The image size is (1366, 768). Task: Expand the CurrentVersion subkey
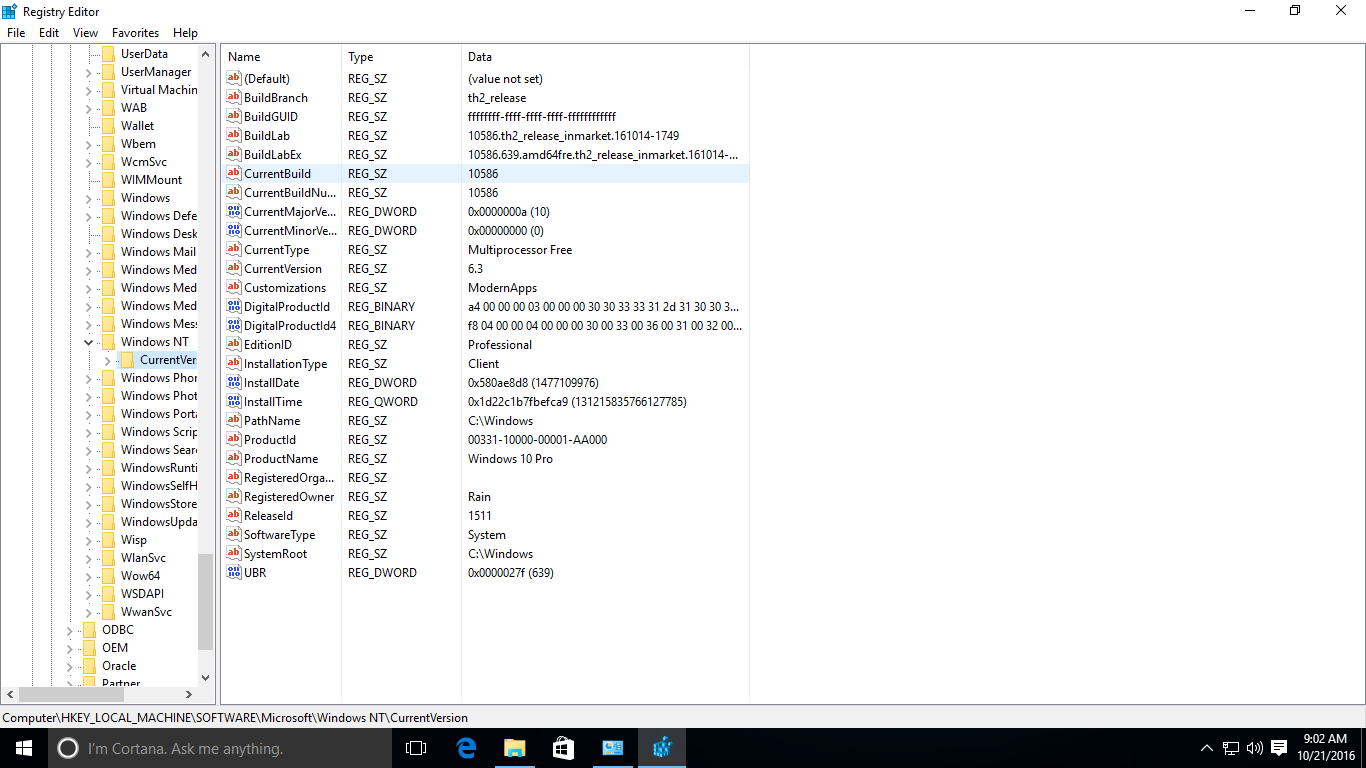pos(107,360)
